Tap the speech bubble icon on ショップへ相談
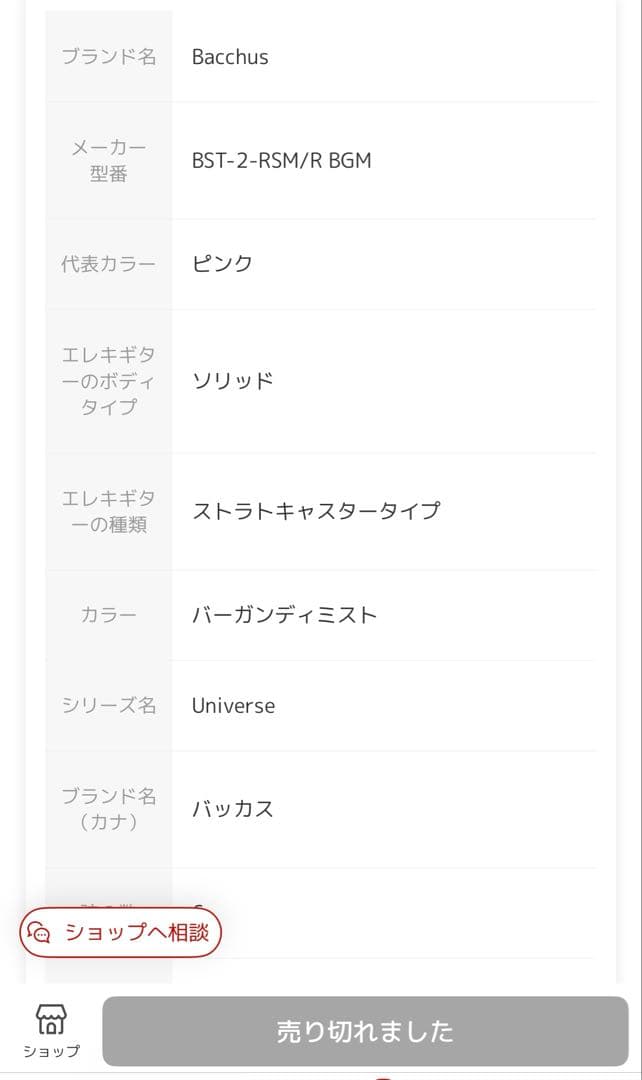The image size is (642, 1080). pyautogui.click(x=40, y=933)
